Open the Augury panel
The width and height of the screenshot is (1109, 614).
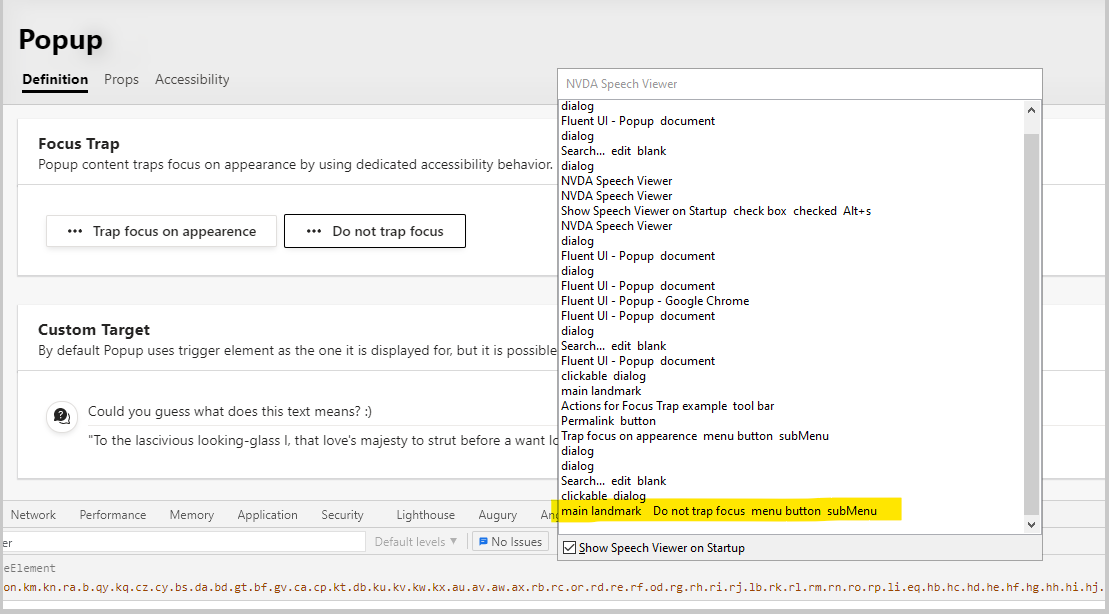tap(497, 514)
